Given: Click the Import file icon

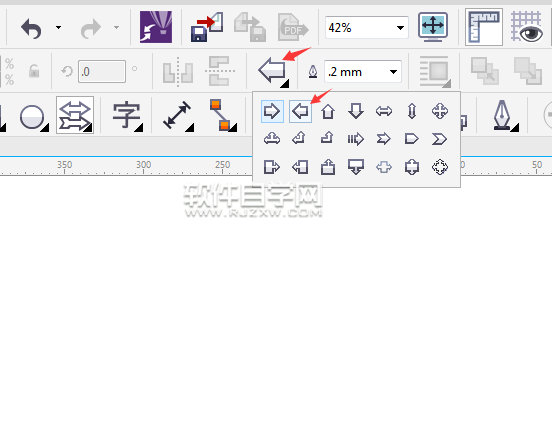Looking at the screenshot, I should (207, 27).
